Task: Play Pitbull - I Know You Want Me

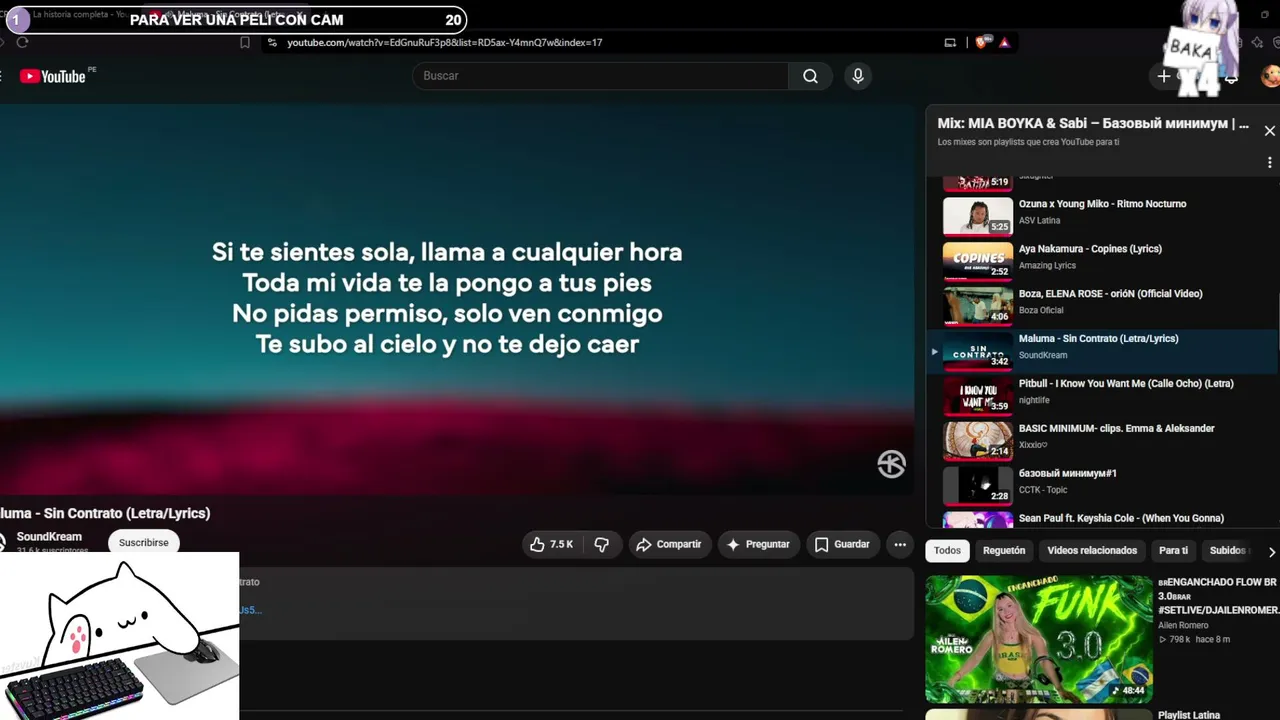Action: click(1126, 384)
